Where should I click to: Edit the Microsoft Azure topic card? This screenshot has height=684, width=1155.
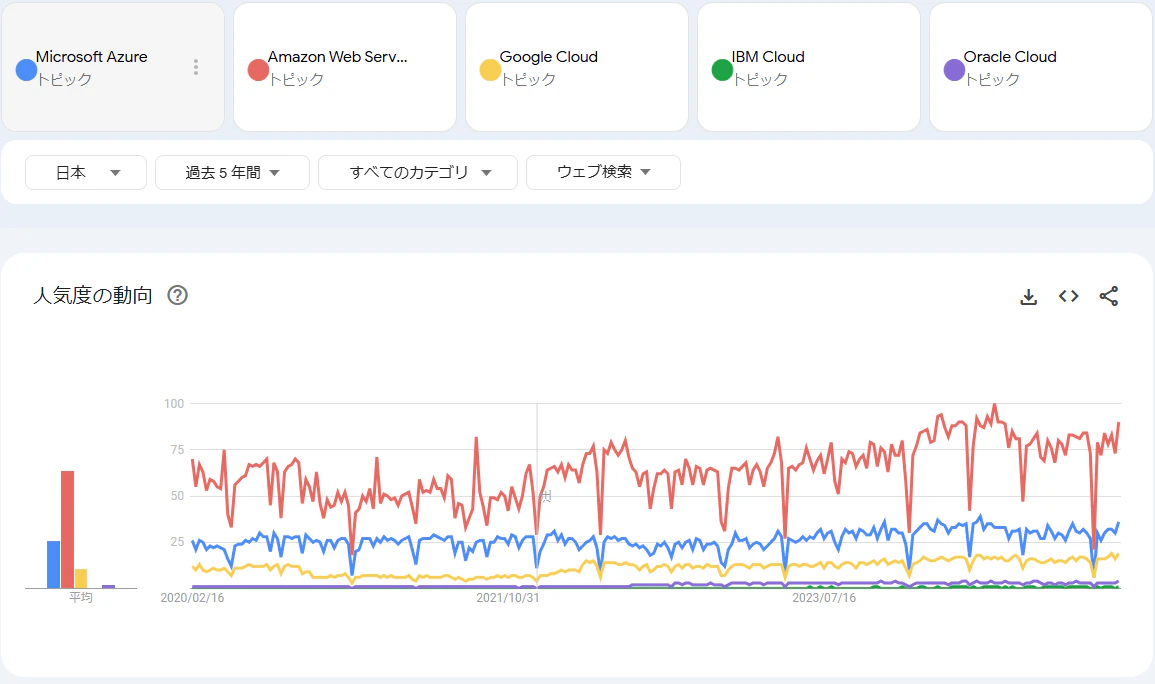(113, 67)
